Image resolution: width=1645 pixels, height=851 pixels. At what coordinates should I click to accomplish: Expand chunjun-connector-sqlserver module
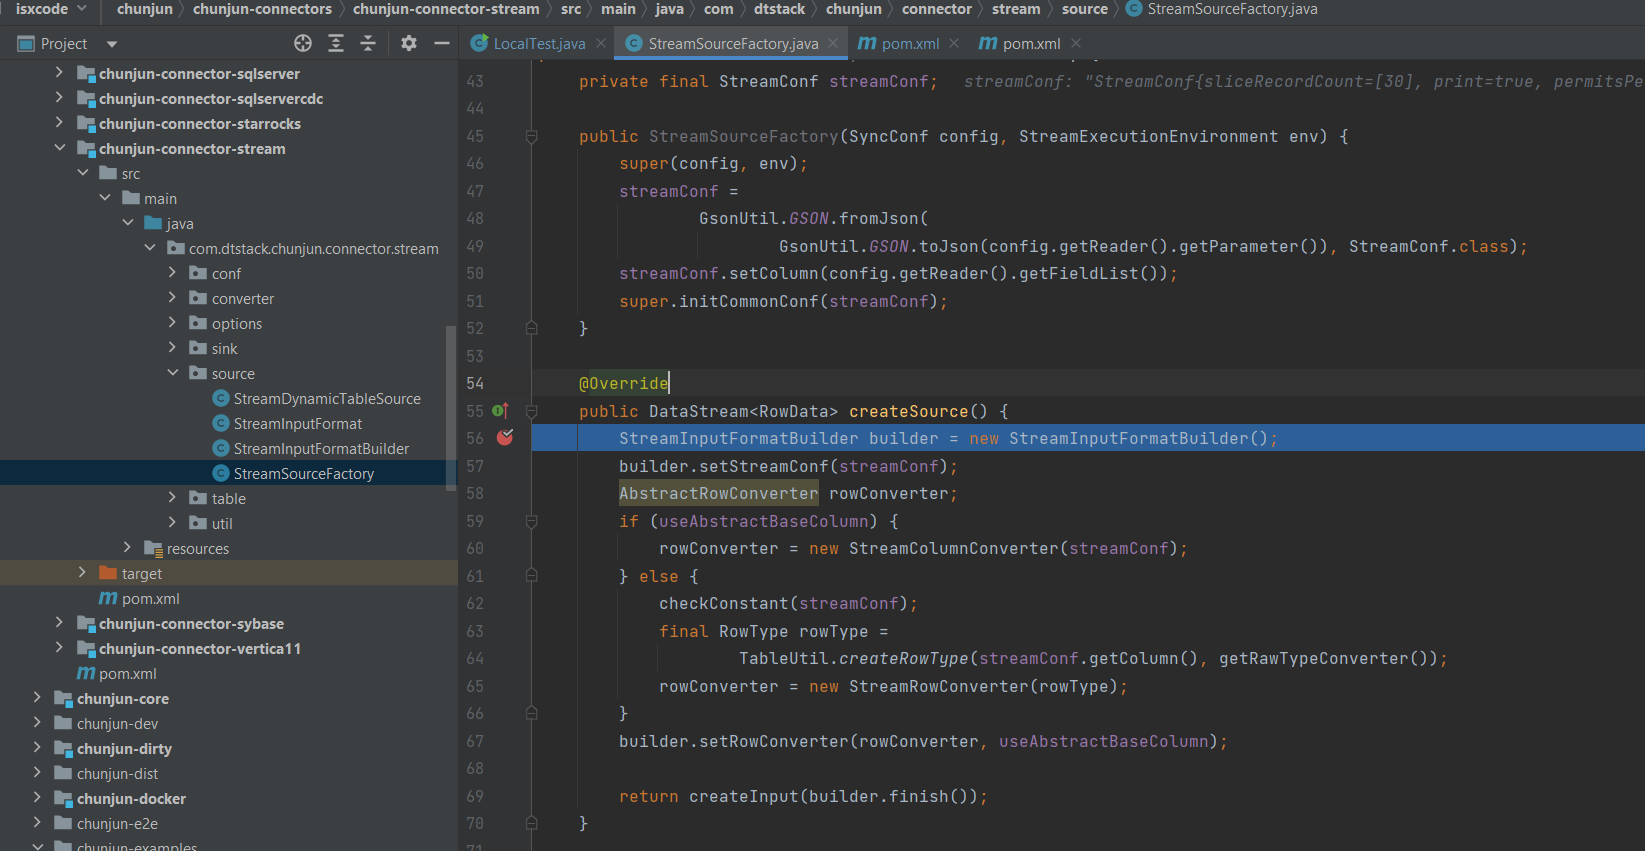[59, 73]
